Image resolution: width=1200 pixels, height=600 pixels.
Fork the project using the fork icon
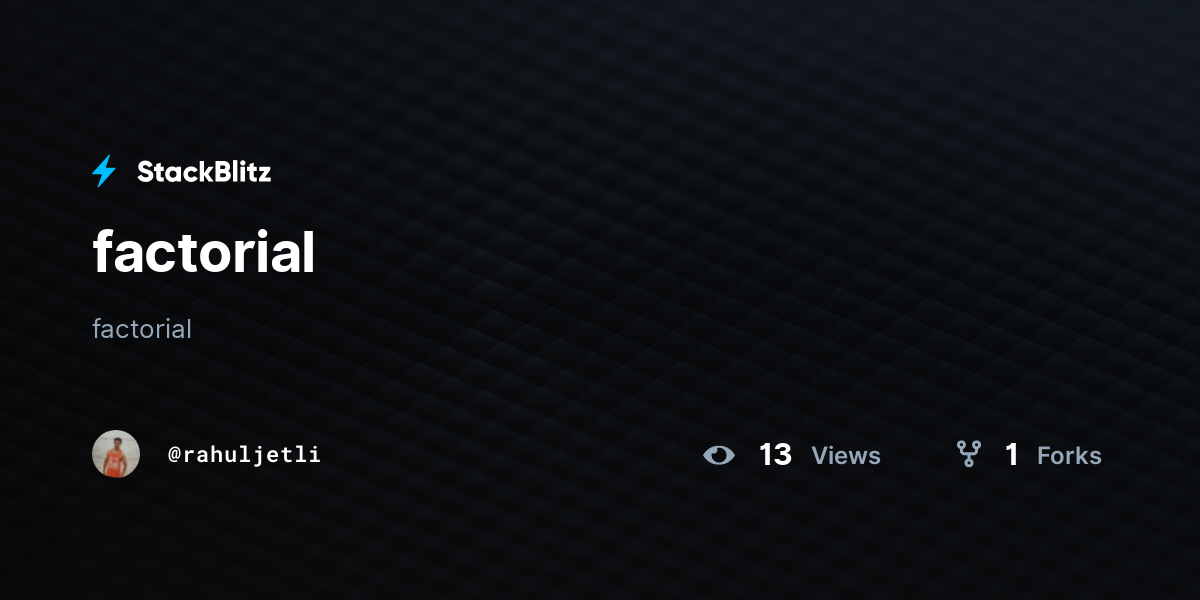(968, 455)
